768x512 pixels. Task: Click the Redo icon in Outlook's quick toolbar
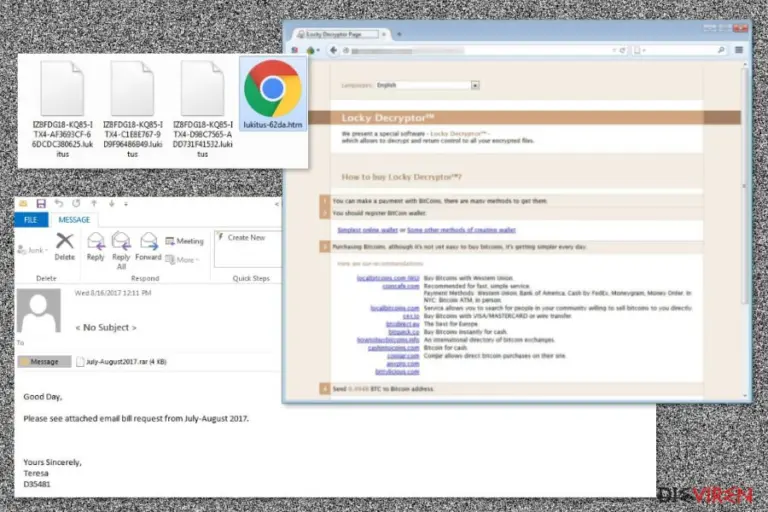[x=76, y=203]
